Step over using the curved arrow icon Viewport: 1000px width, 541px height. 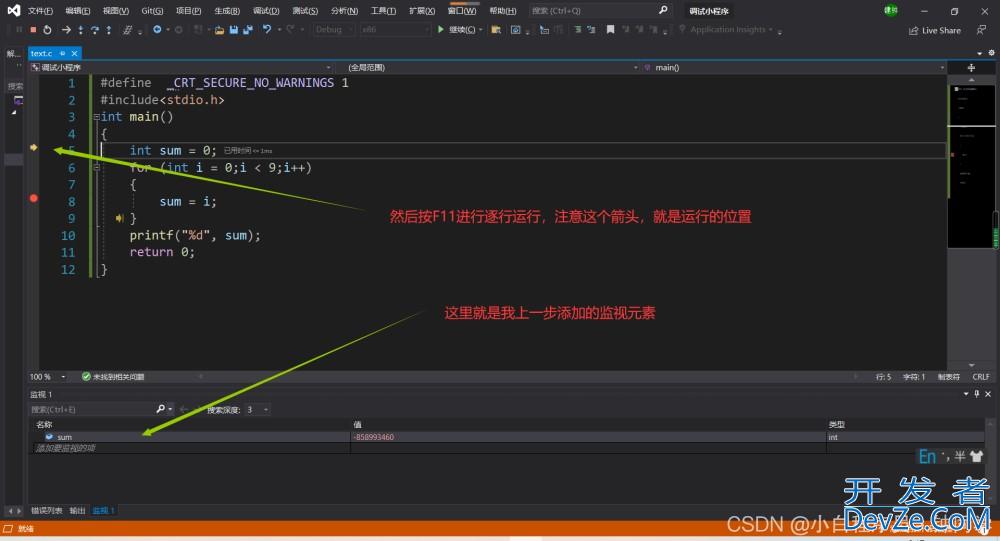pyautogui.click(x=94, y=29)
